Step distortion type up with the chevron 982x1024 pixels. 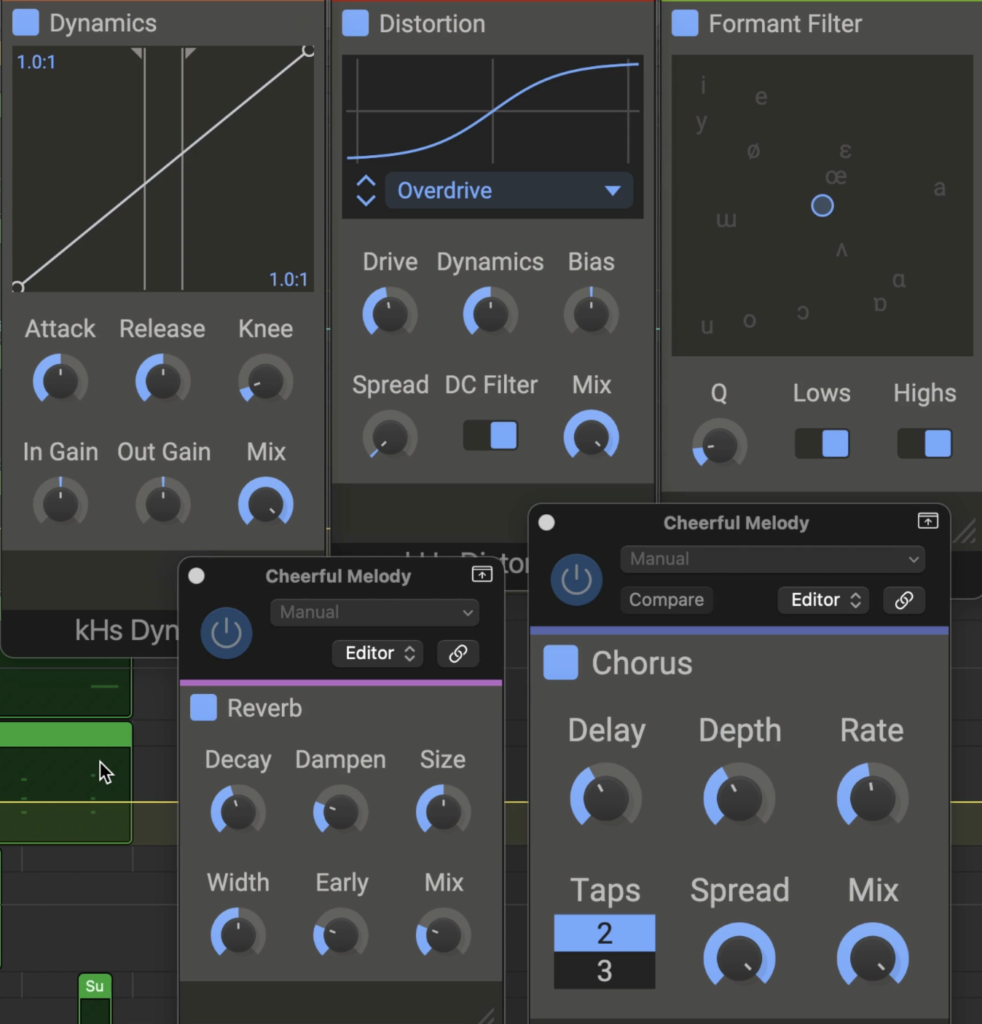[366, 181]
